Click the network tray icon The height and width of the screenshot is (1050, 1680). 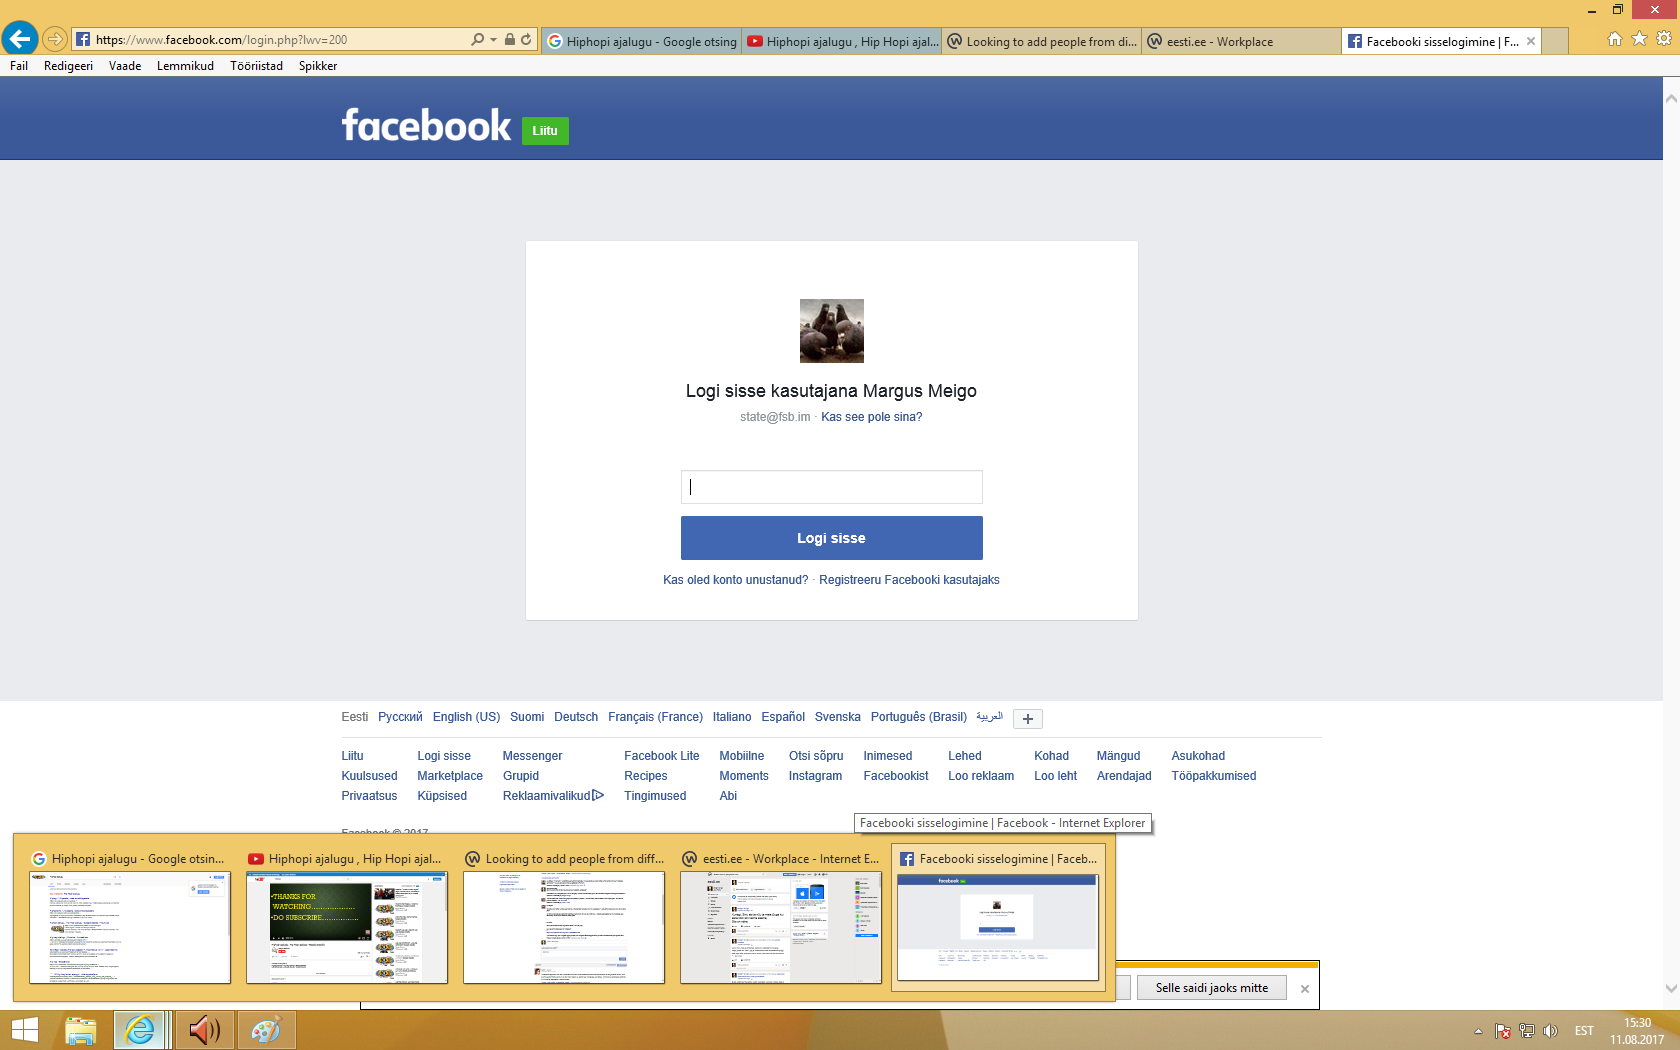pos(1527,1031)
